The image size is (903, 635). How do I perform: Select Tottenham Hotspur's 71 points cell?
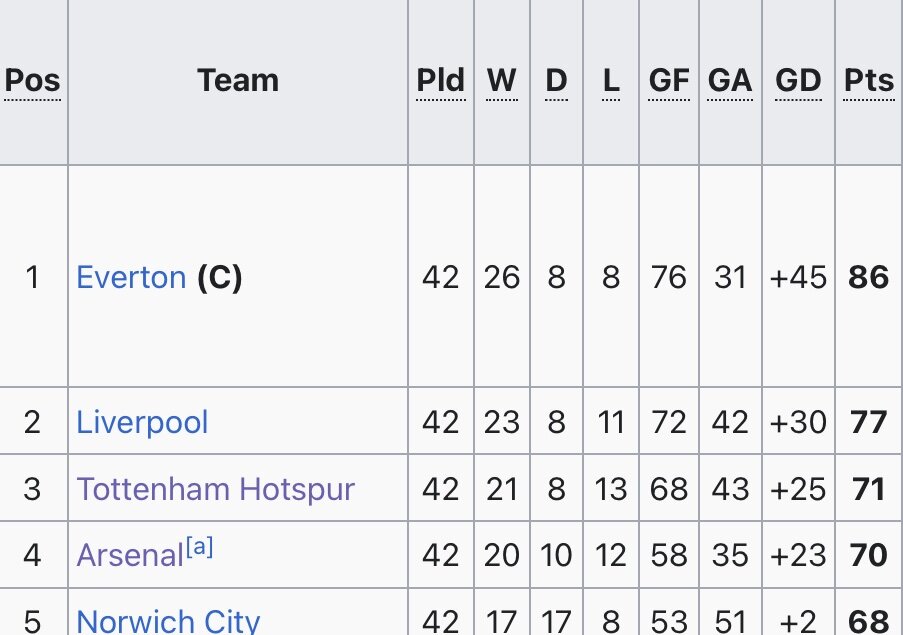[868, 489]
